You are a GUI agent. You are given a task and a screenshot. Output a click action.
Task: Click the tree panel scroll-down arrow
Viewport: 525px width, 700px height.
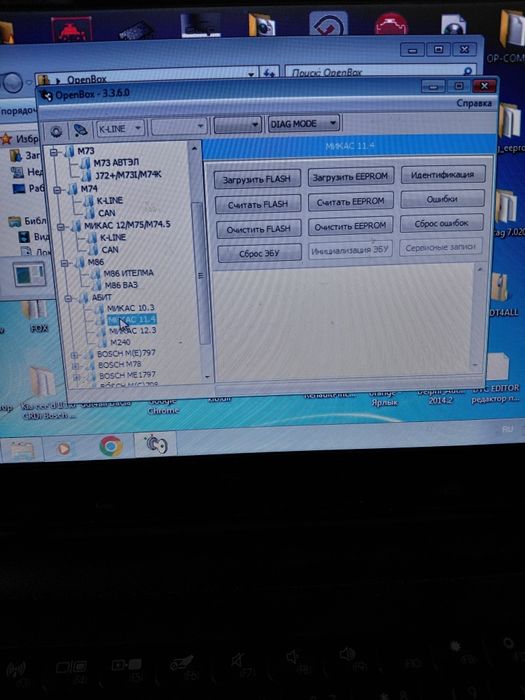point(207,376)
